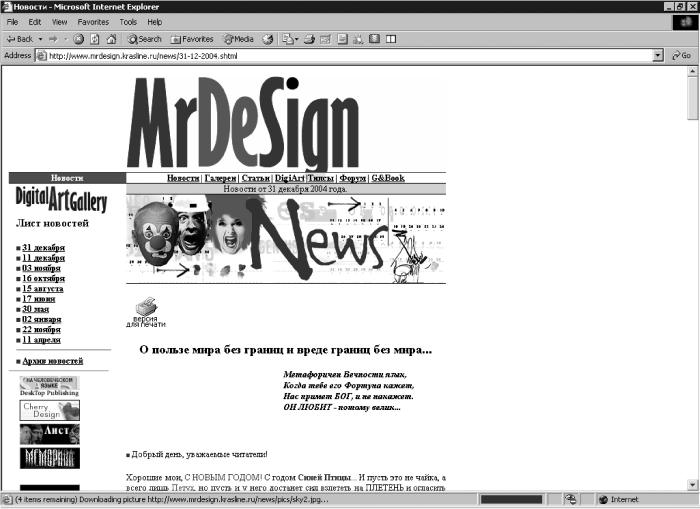
Task: Click the vertical scrollbar up arrow
Action: point(692,71)
